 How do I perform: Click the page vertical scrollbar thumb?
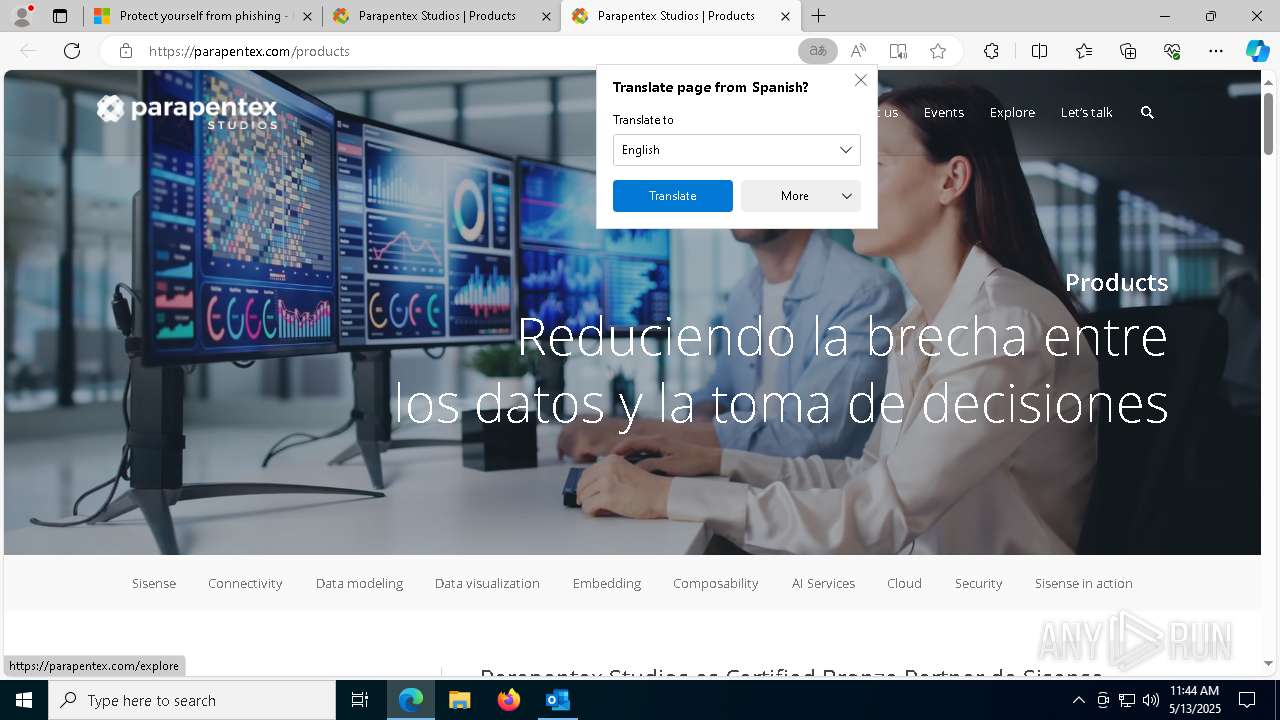pyautogui.click(x=1268, y=123)
